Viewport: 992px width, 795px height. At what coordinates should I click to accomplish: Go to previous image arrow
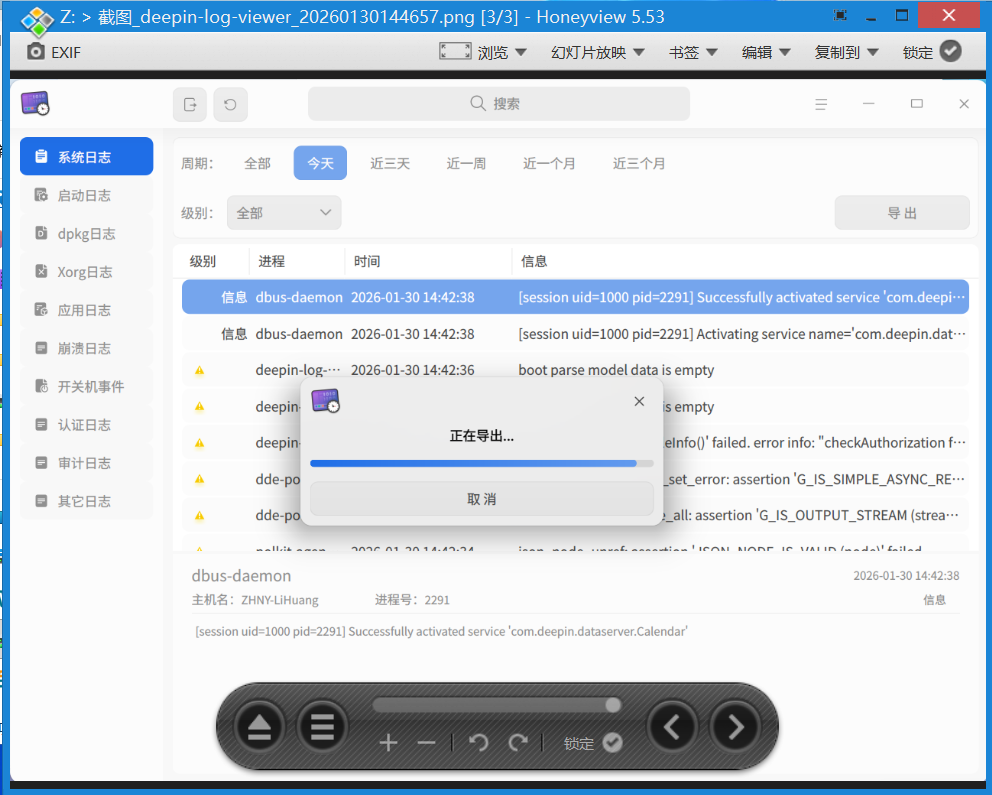(x=672, y=727)
